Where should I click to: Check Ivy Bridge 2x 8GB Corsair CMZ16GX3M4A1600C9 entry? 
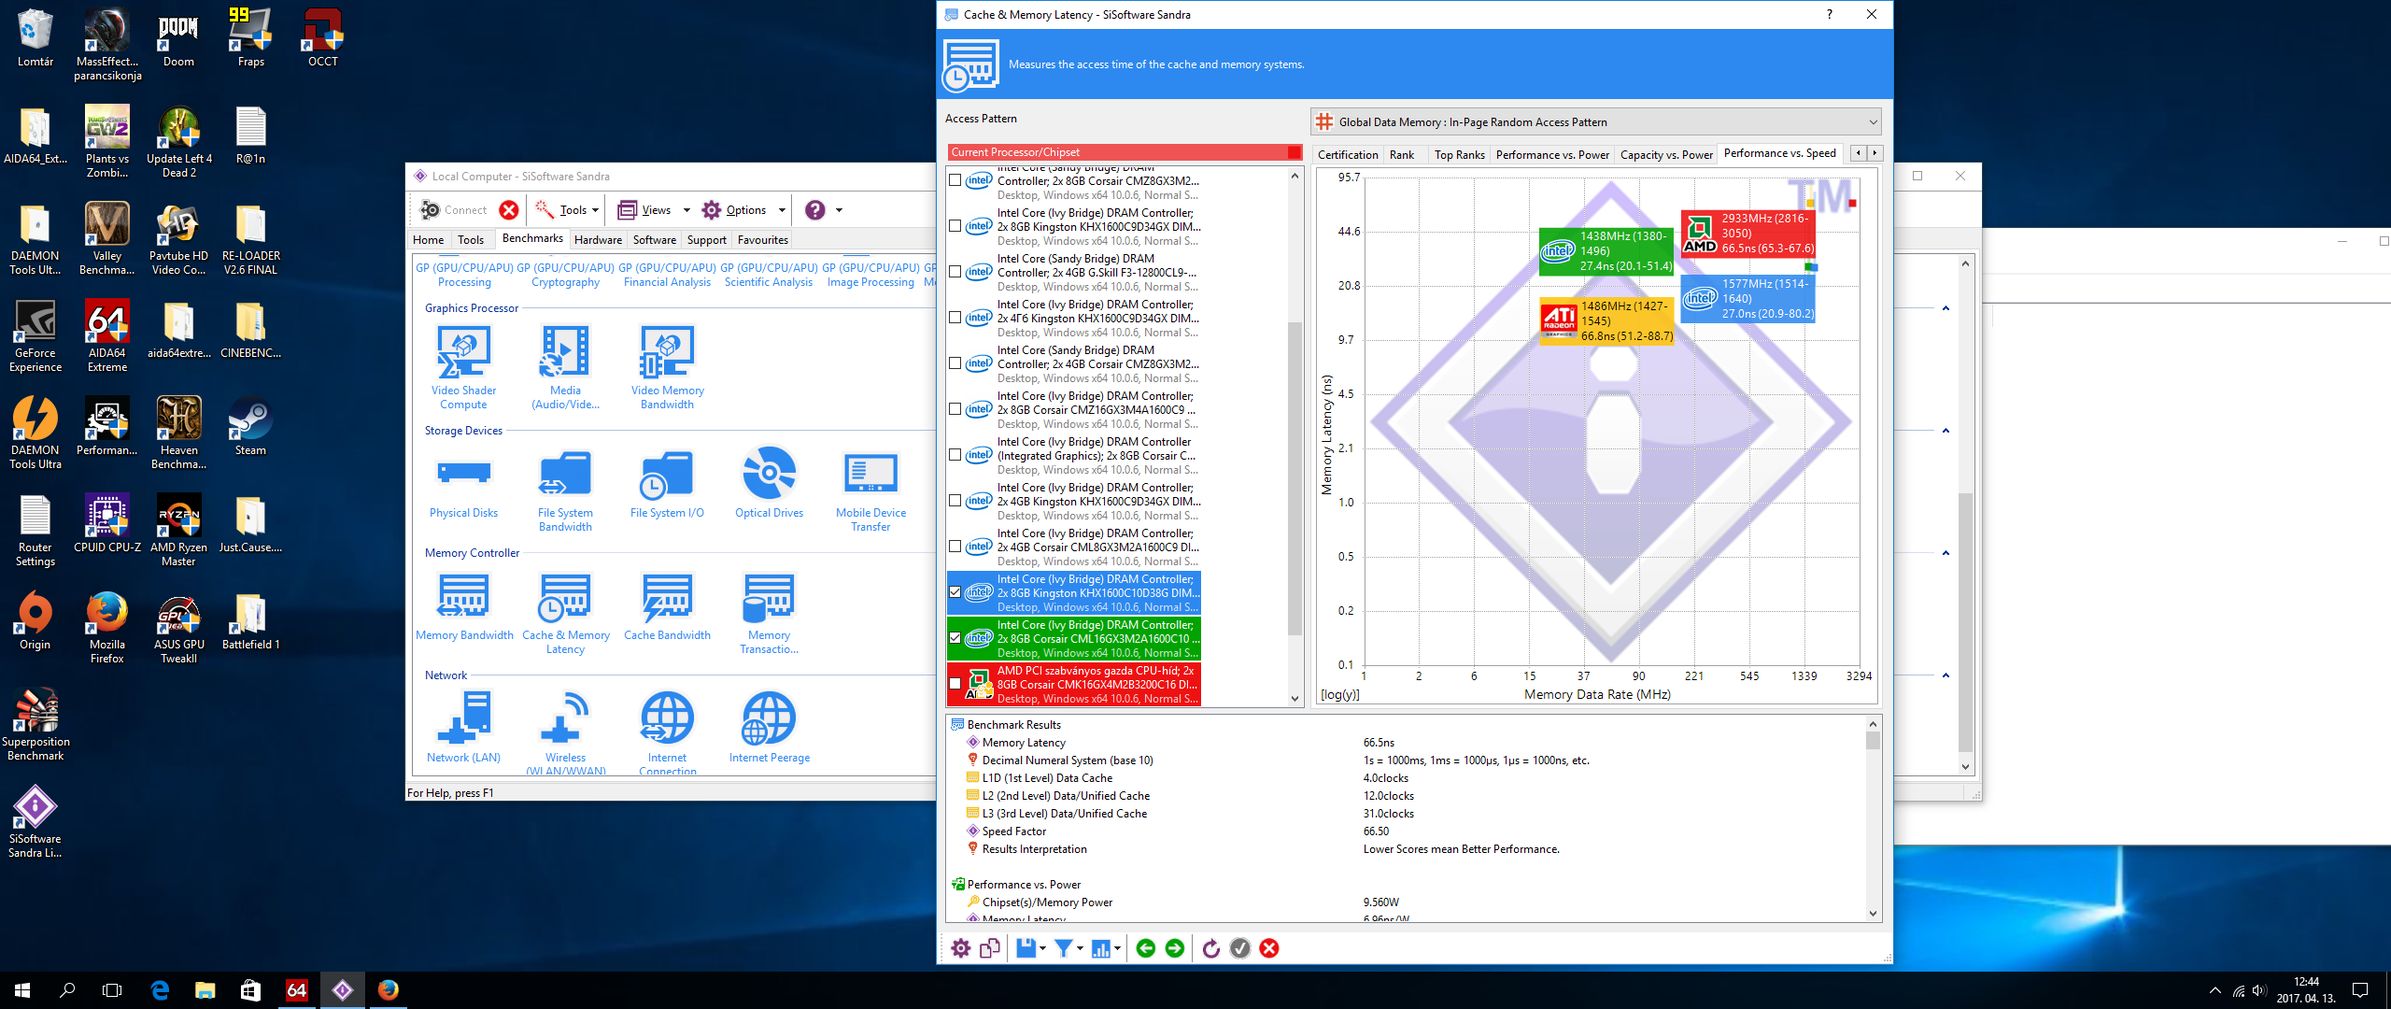pos(955,409)
